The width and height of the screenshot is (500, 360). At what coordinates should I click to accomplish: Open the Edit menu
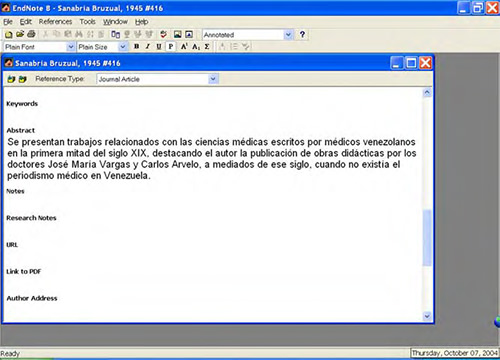[x=26, y=22]
